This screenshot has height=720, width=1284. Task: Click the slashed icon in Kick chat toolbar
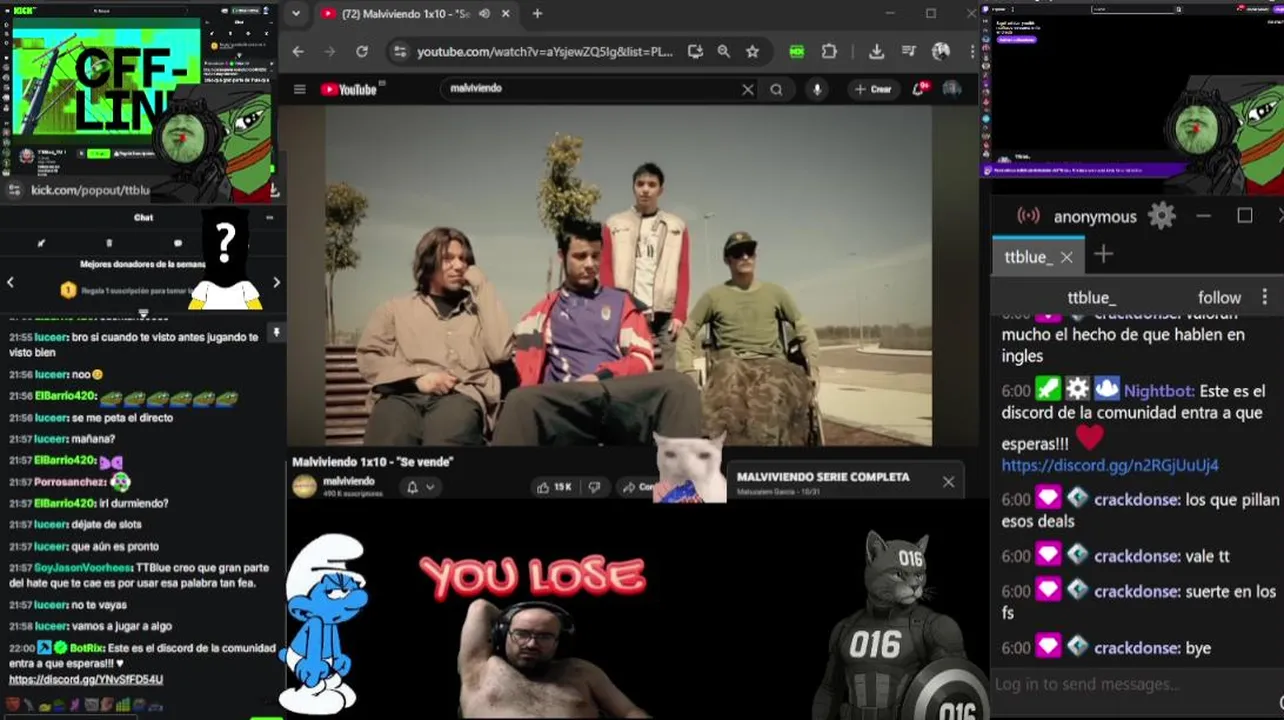coord(41,243)
